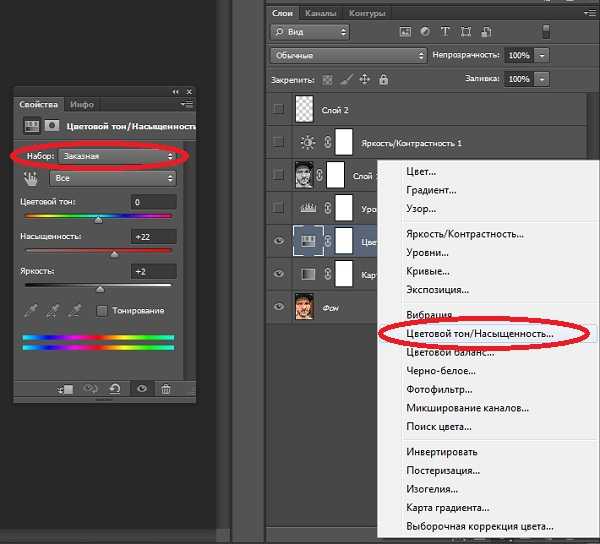
Task: Open Обычные blend mode dropdown
Action: 349,55
